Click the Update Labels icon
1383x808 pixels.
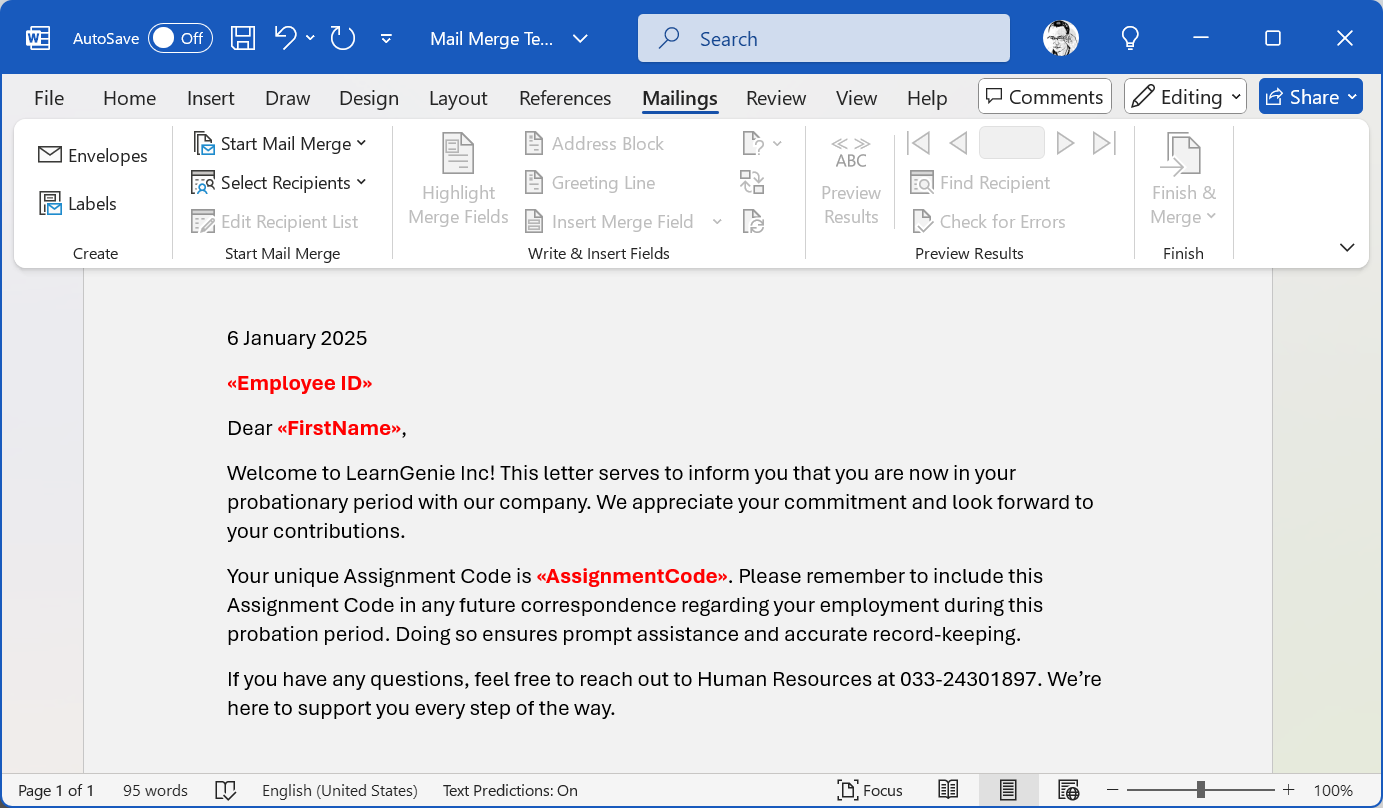[752, 221]
